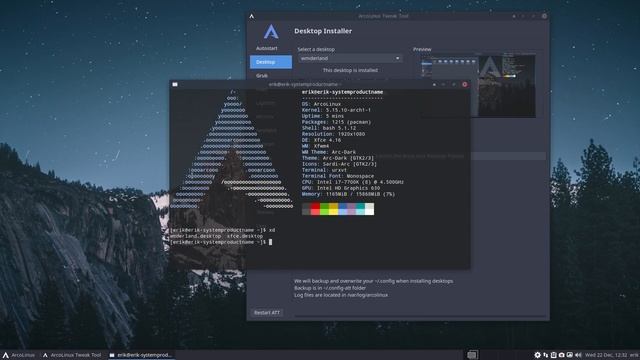Click the terminal prompt cursor line
This screenshot has width=640, height=360.
221,242
